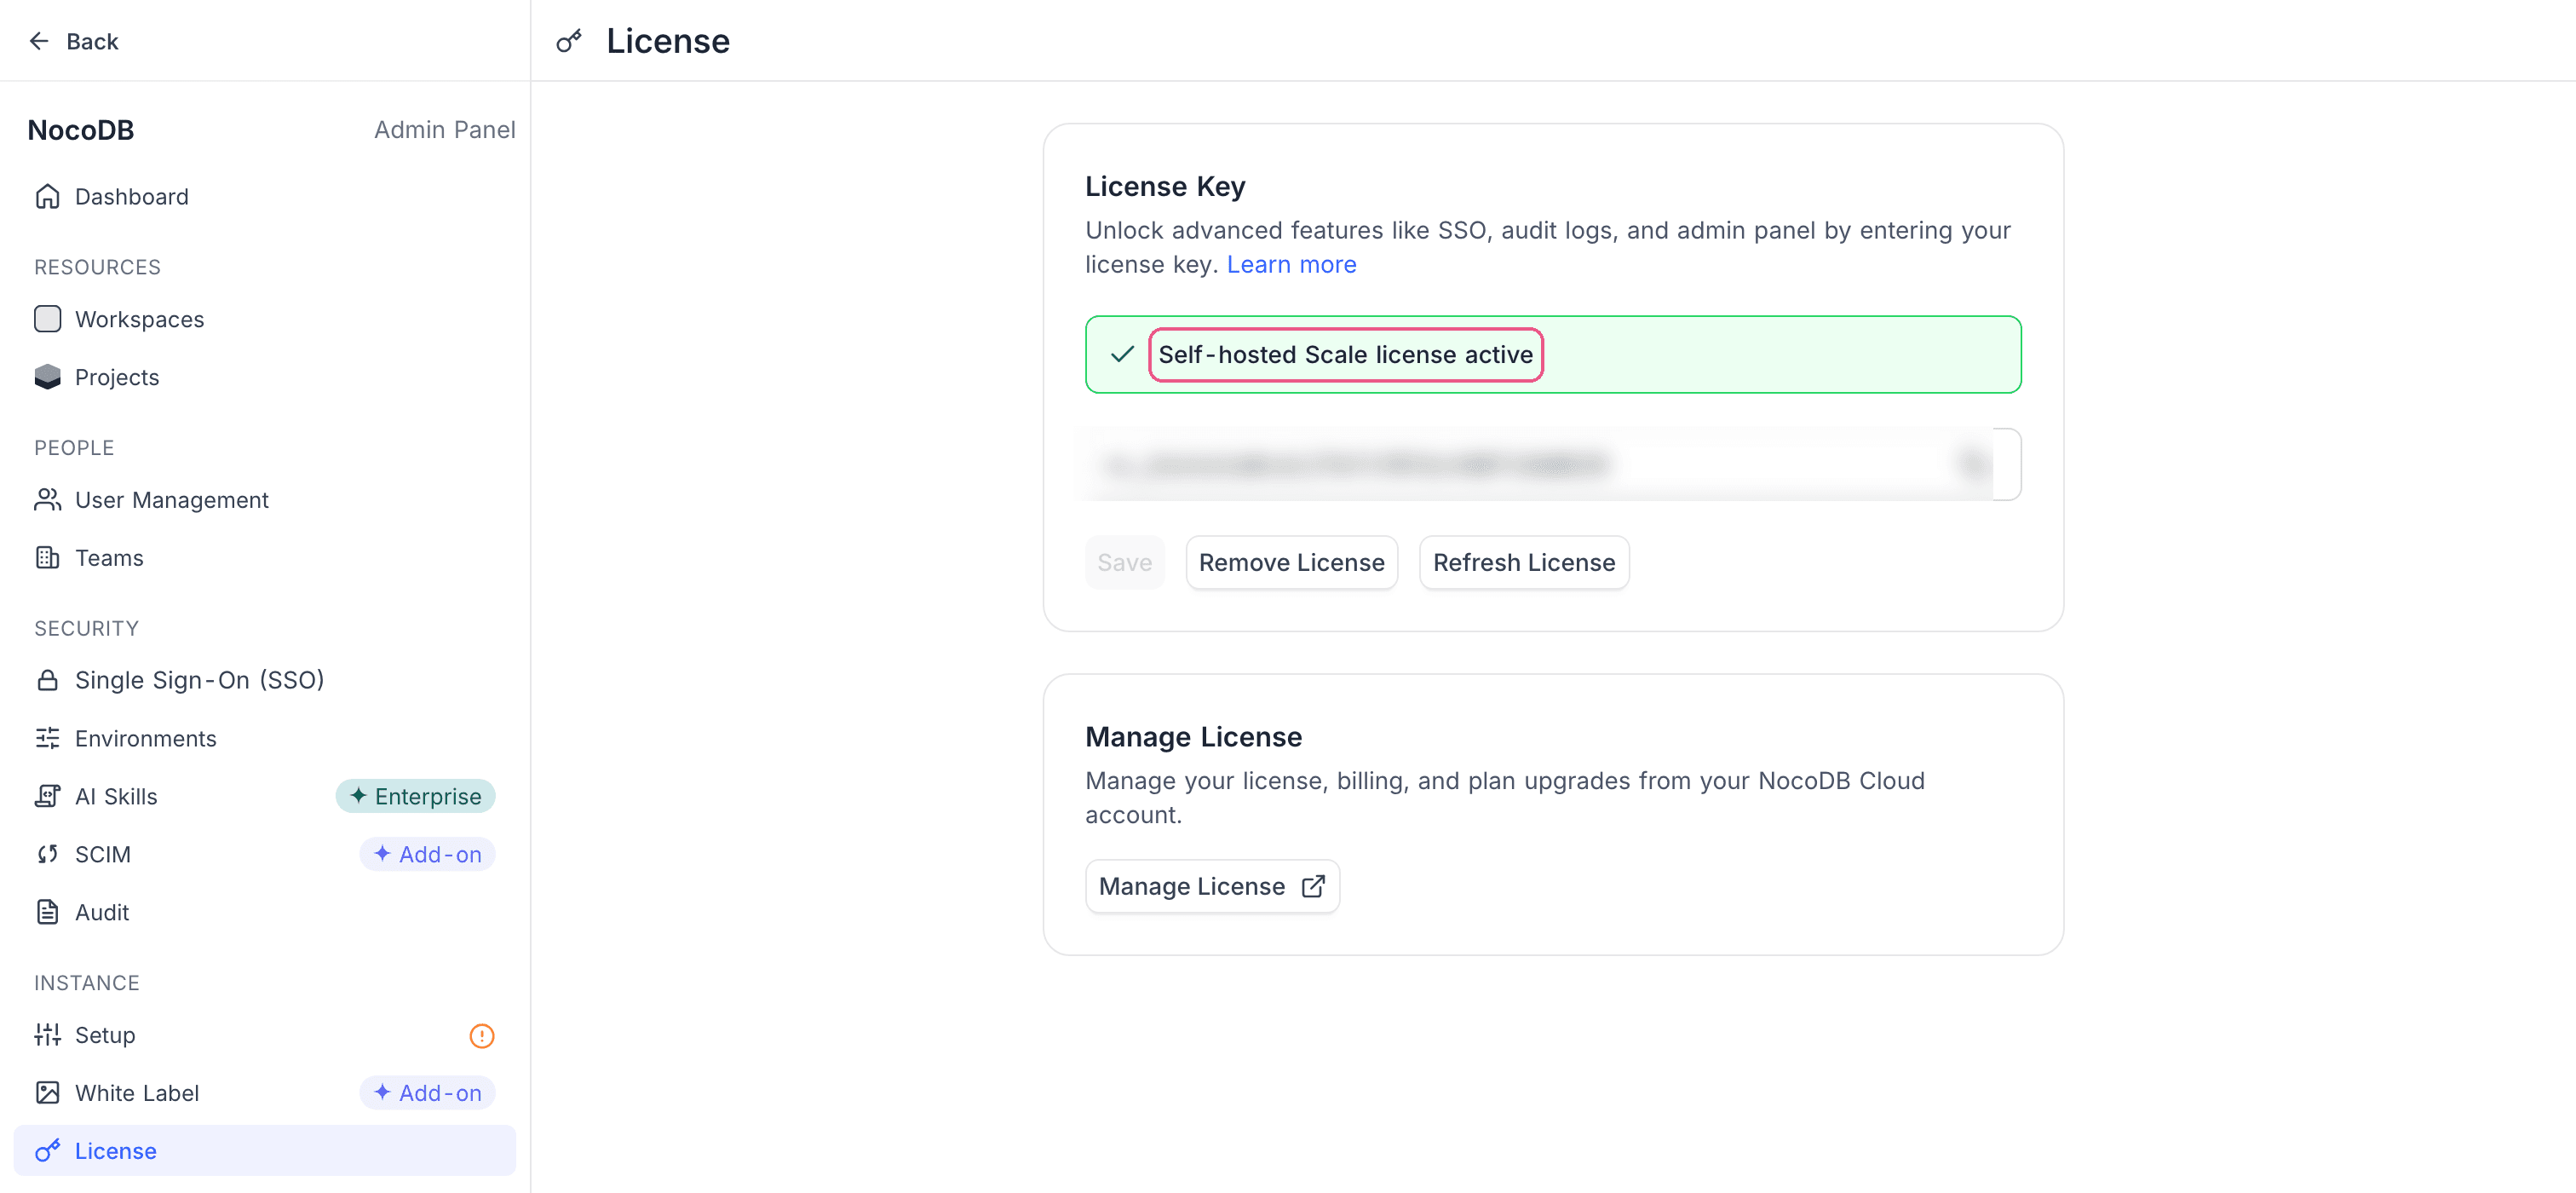2576x1193 pixels.
Task: Click the User Management people icon
Action: 47,499
